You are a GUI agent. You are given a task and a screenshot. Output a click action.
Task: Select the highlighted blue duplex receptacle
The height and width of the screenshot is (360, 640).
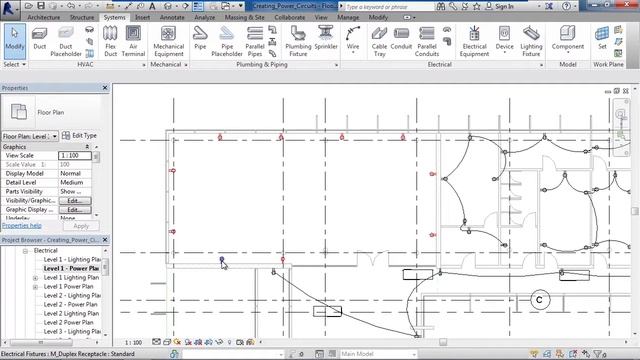coord(222,259)
